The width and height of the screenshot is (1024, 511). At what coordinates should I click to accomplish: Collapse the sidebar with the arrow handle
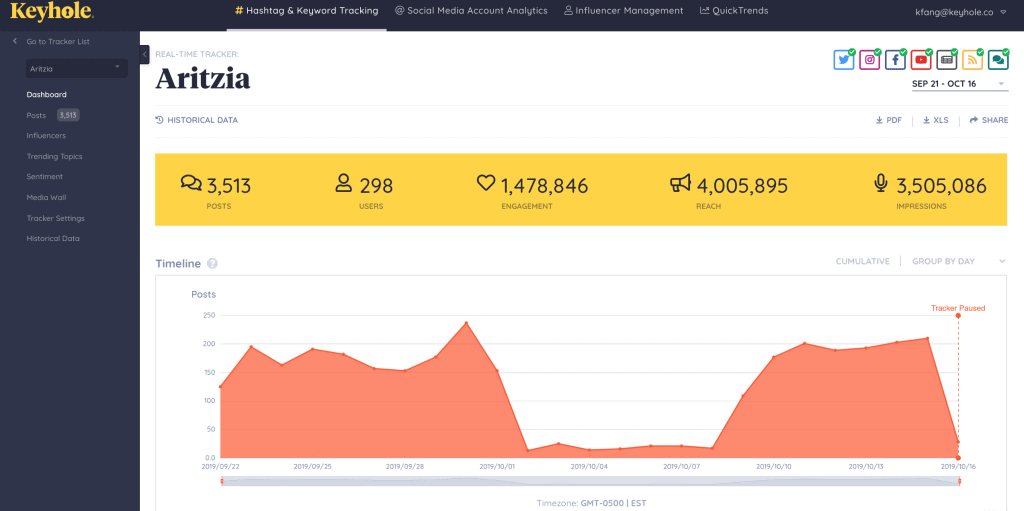click(x=145, y=54)
